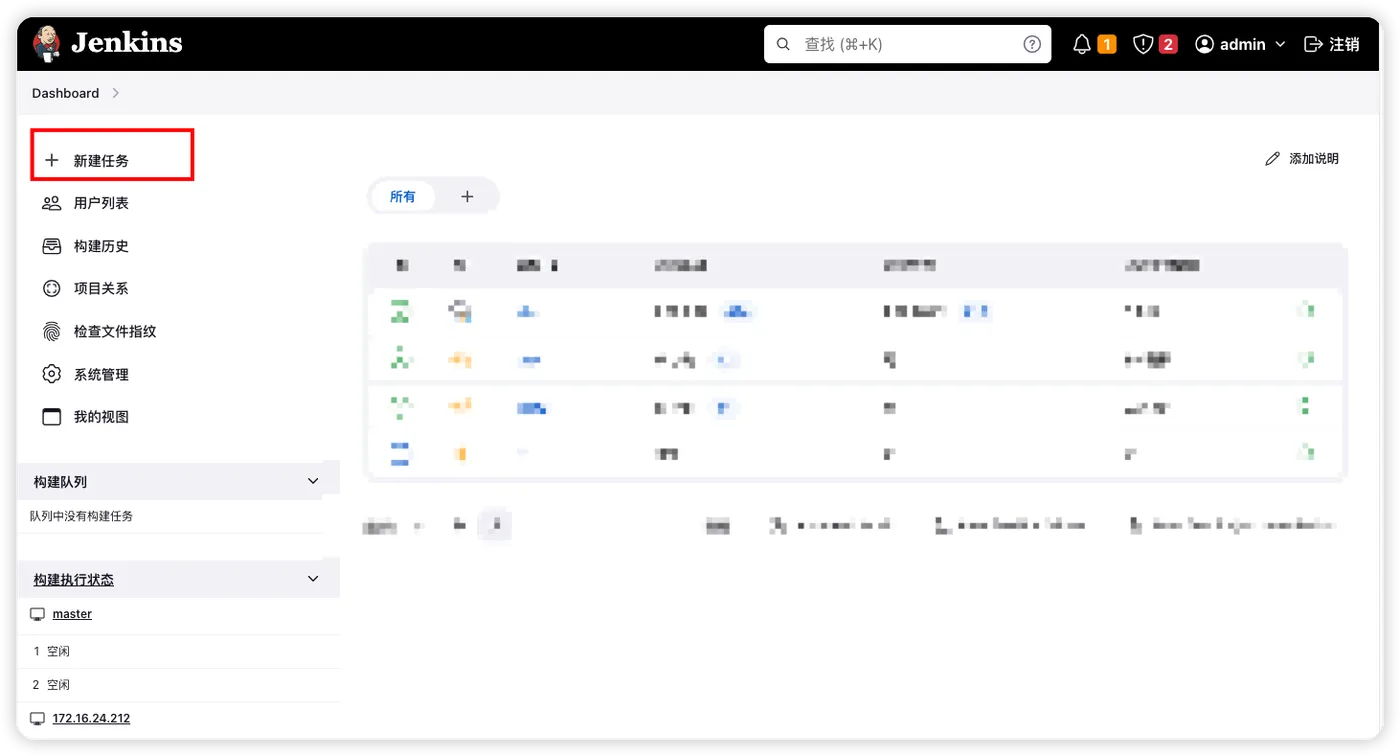Focus the 查找 search field
Screen dimensions: 1400x756
(x=907, y=44)
